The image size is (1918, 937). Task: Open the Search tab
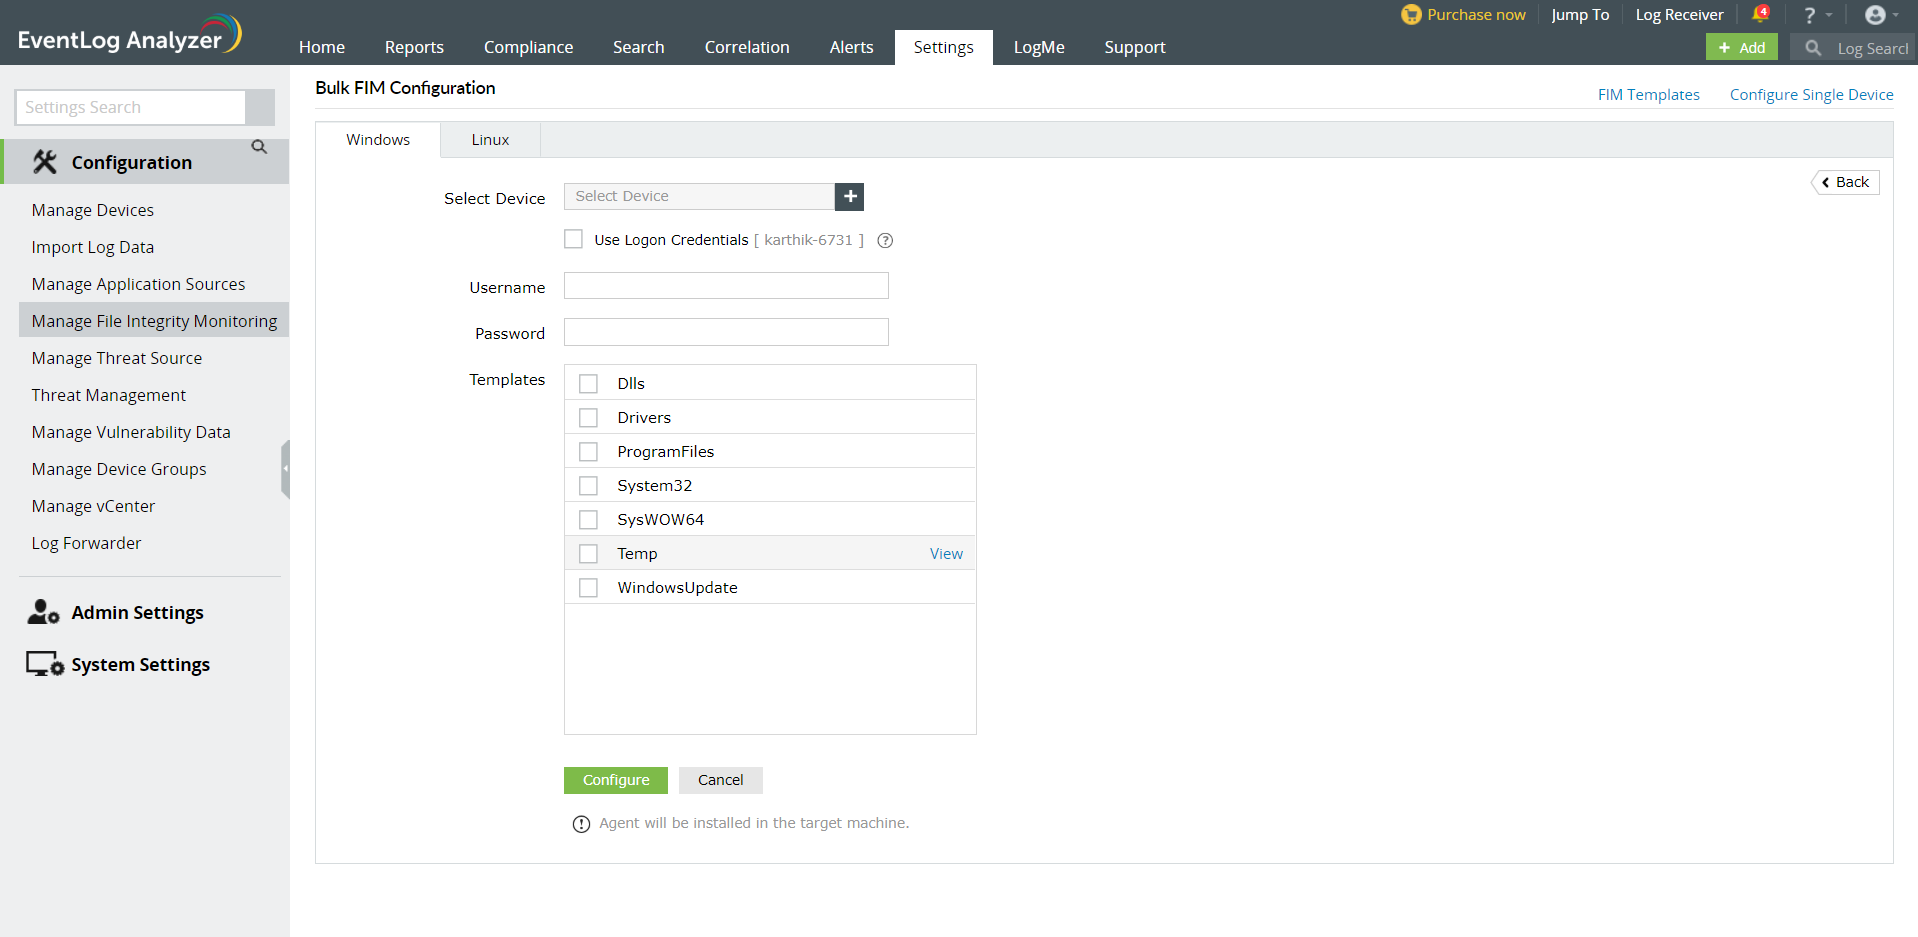tap(638, 47)
